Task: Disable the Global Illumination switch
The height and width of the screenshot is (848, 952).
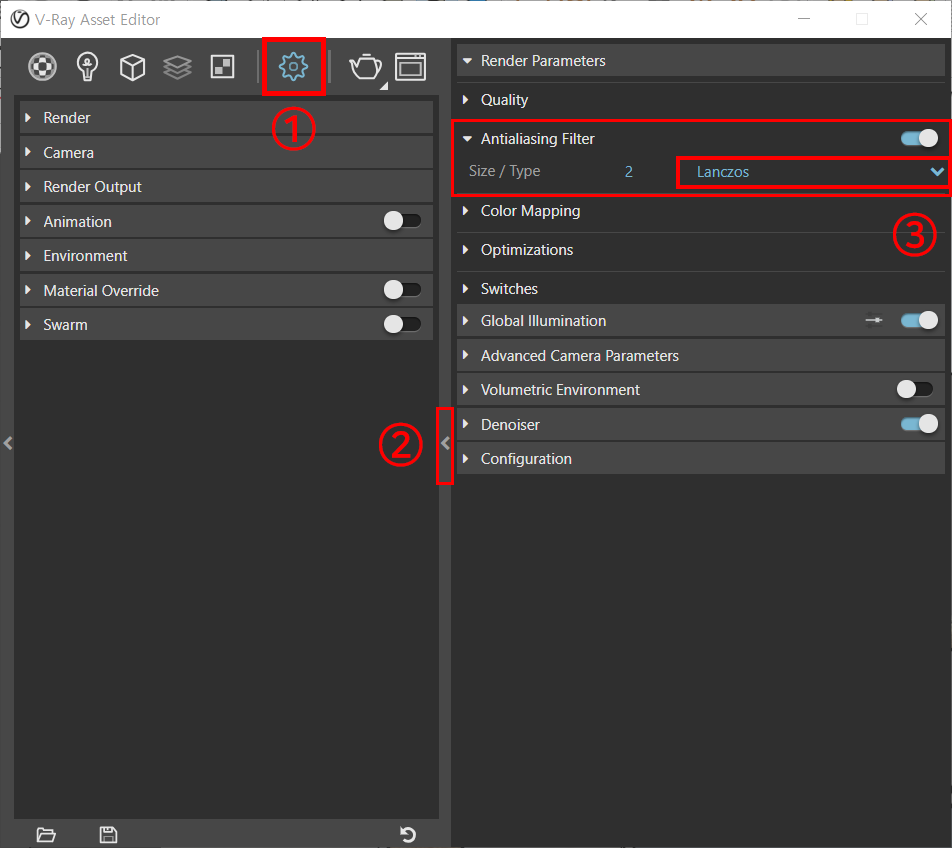Action: [919, 320]
